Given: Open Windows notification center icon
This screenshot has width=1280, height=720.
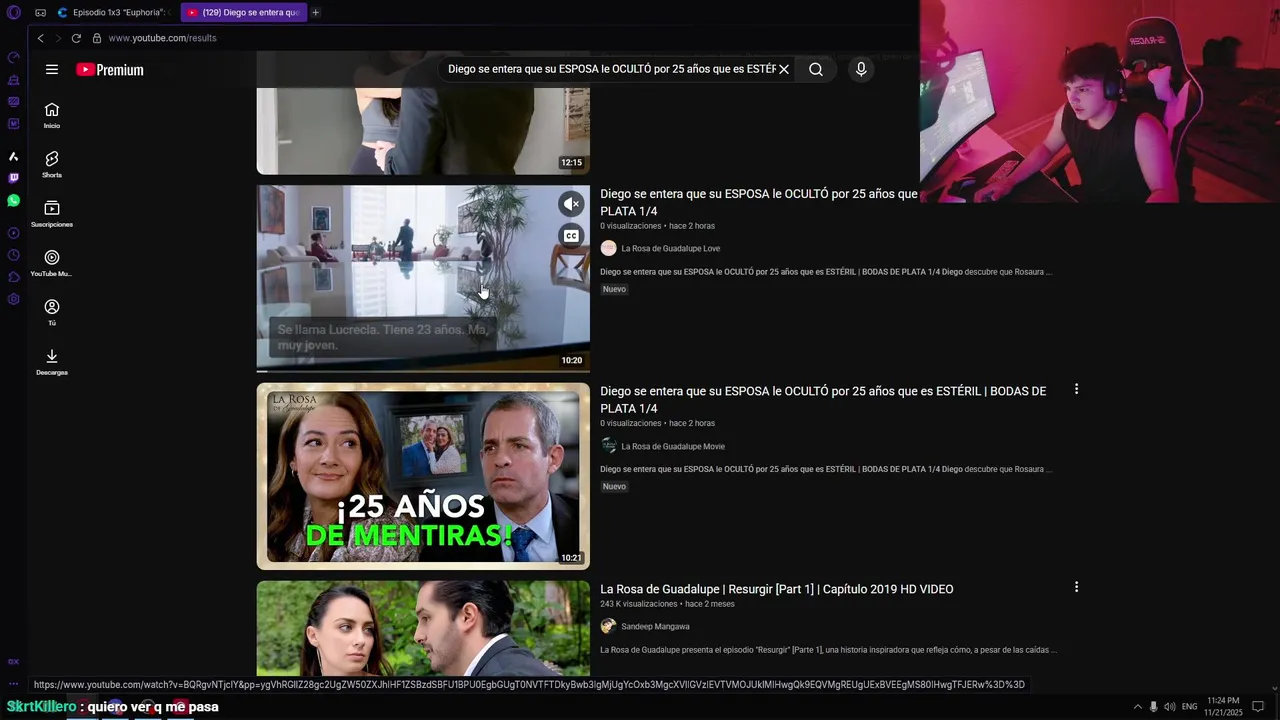Looking at the screenshot, I should coord(1258,707).
